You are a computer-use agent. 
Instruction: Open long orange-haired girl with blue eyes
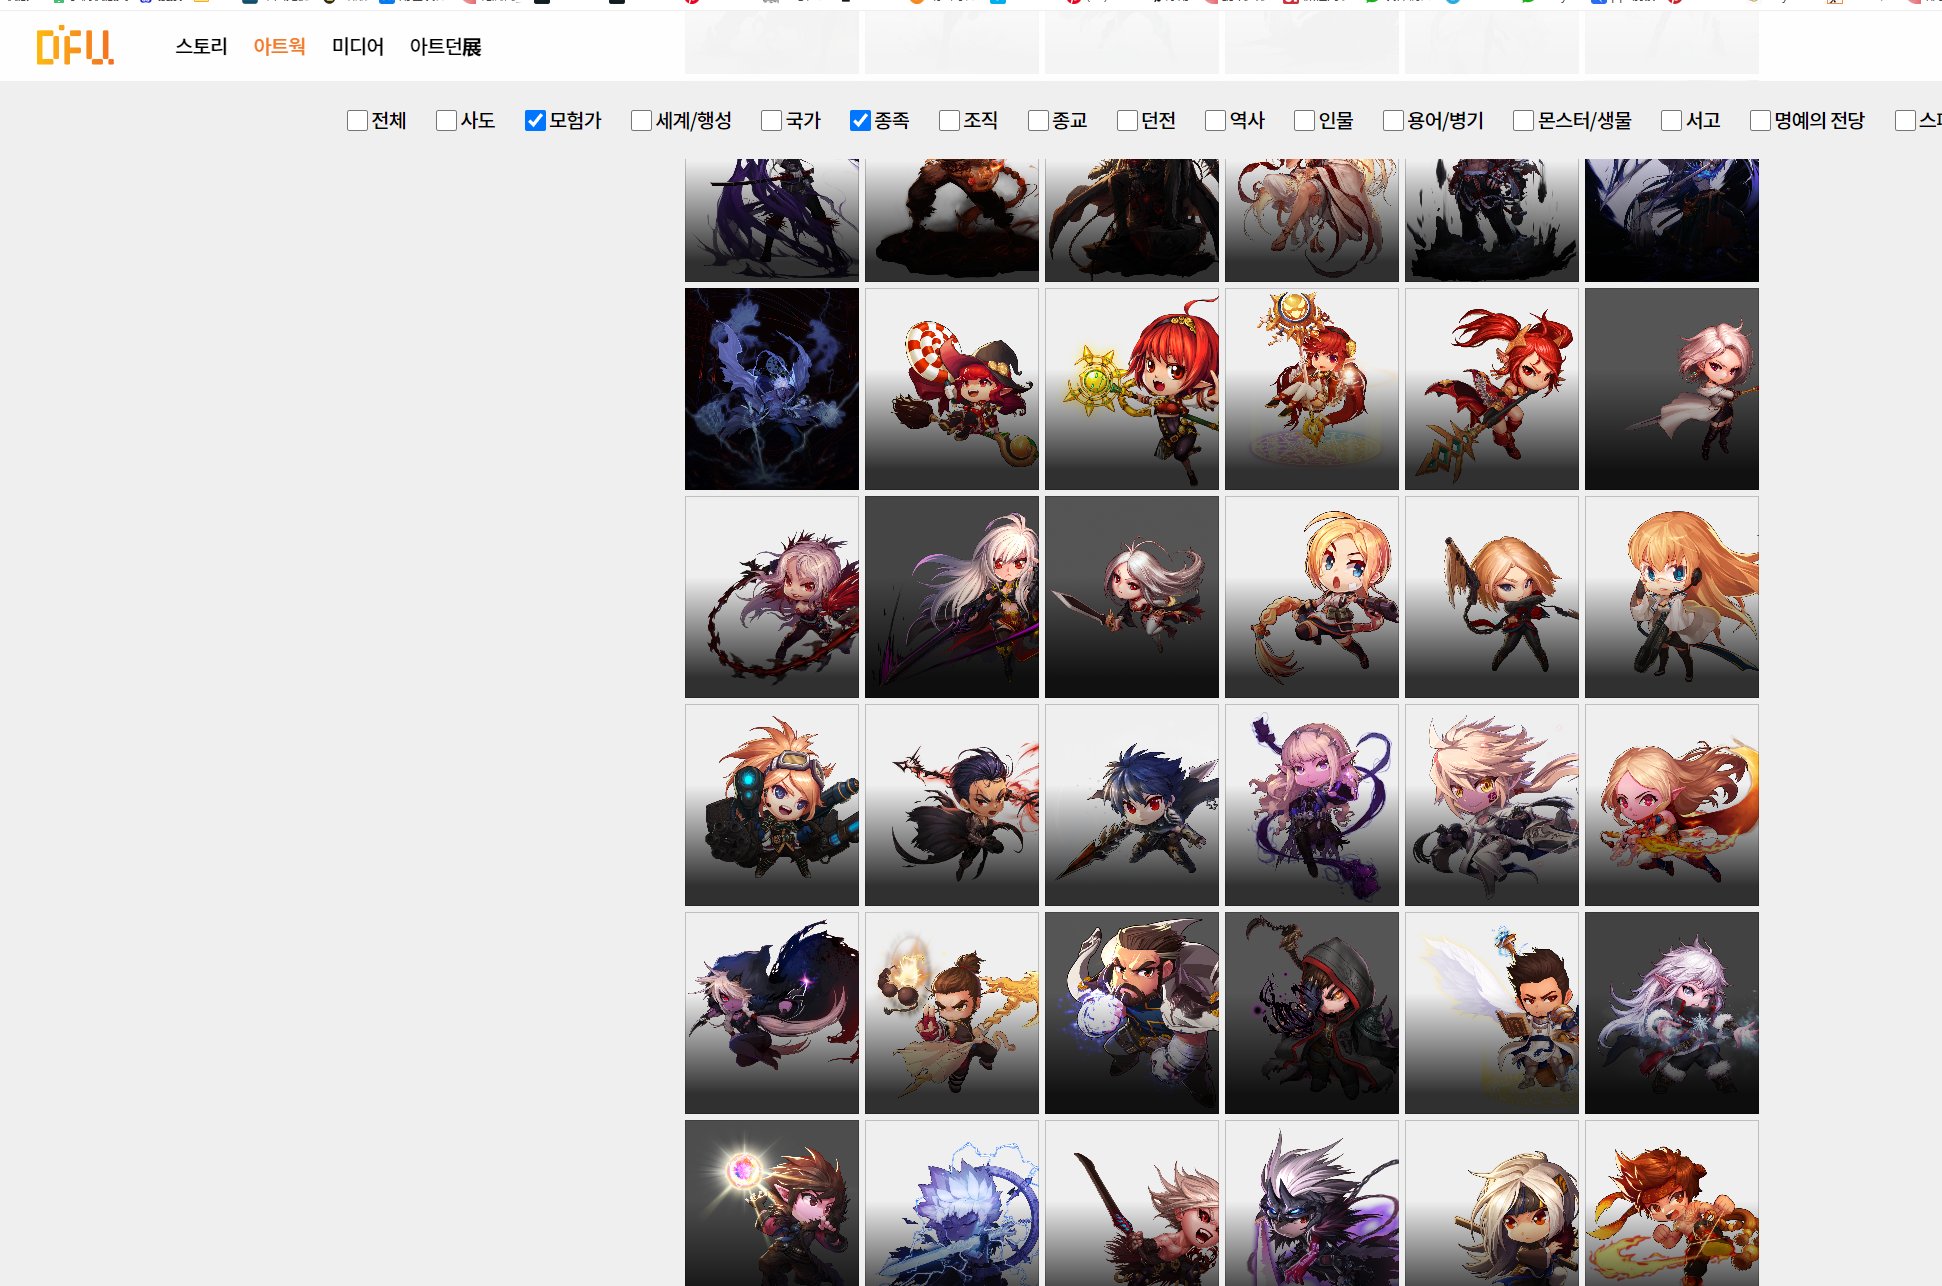(x=1672, y=597)
